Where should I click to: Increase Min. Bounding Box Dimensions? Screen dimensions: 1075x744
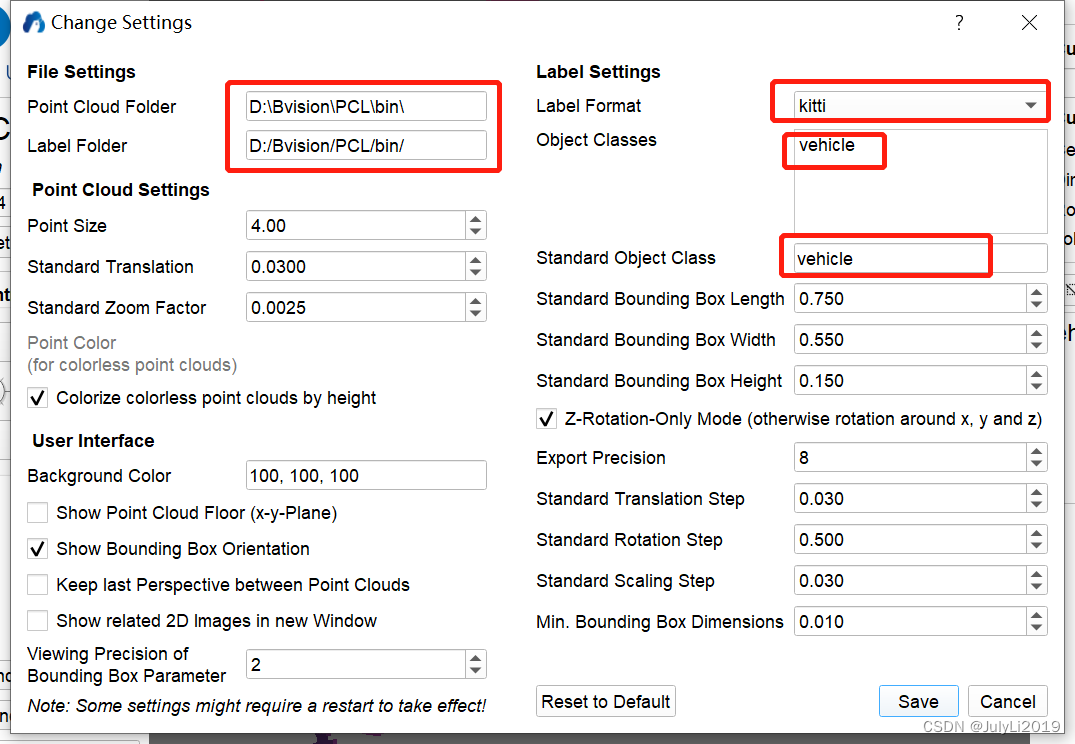point(1036,615)
